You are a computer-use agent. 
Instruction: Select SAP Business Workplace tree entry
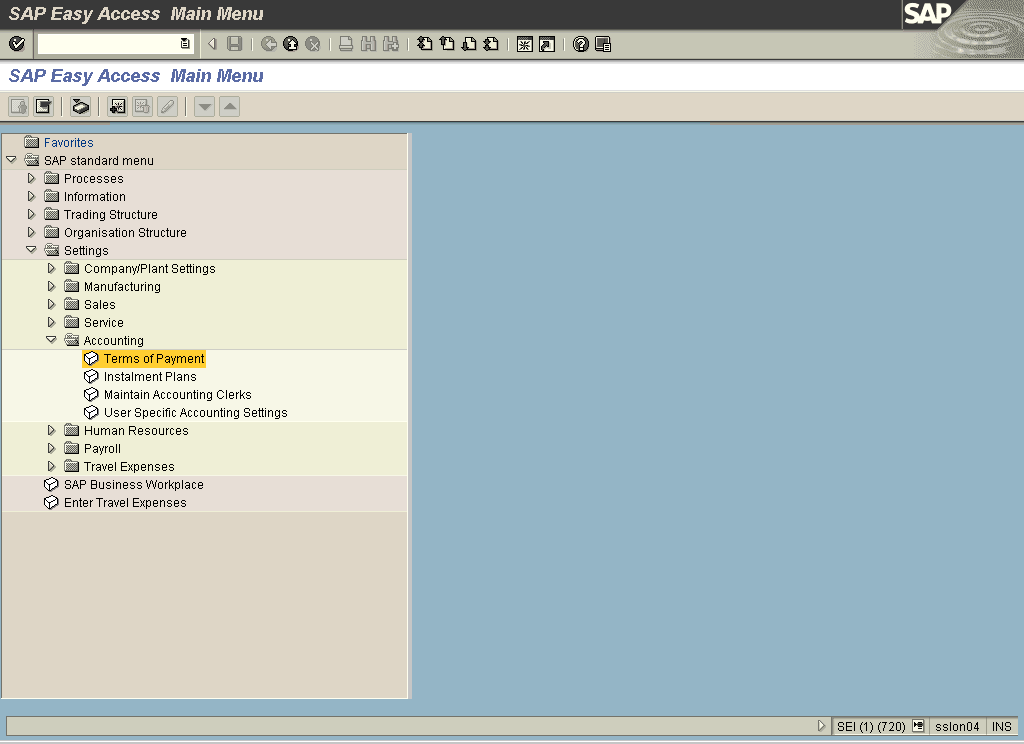[133, 485]
